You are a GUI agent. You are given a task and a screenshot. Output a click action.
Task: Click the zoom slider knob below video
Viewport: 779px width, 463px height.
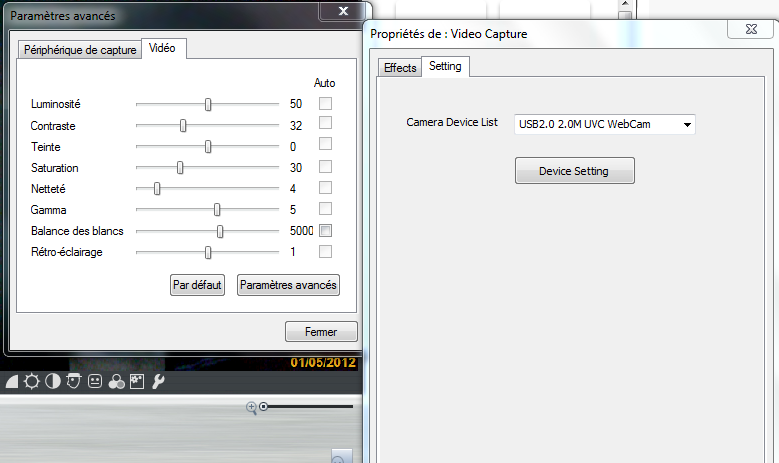(x=264, y=407)
